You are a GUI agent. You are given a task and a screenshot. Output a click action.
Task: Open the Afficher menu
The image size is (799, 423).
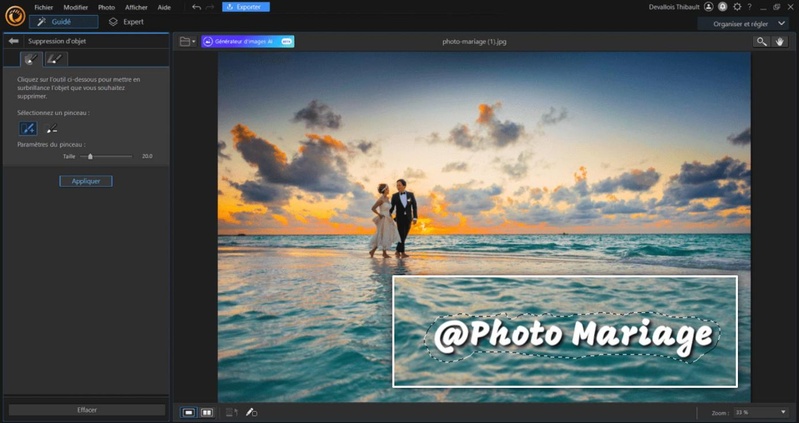pos(136,7)
